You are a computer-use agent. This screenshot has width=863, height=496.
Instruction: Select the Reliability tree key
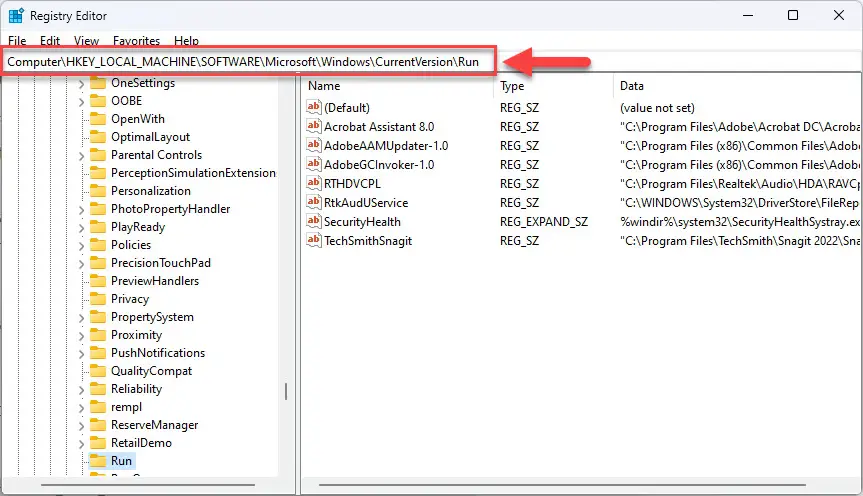(x=136, y=389)
